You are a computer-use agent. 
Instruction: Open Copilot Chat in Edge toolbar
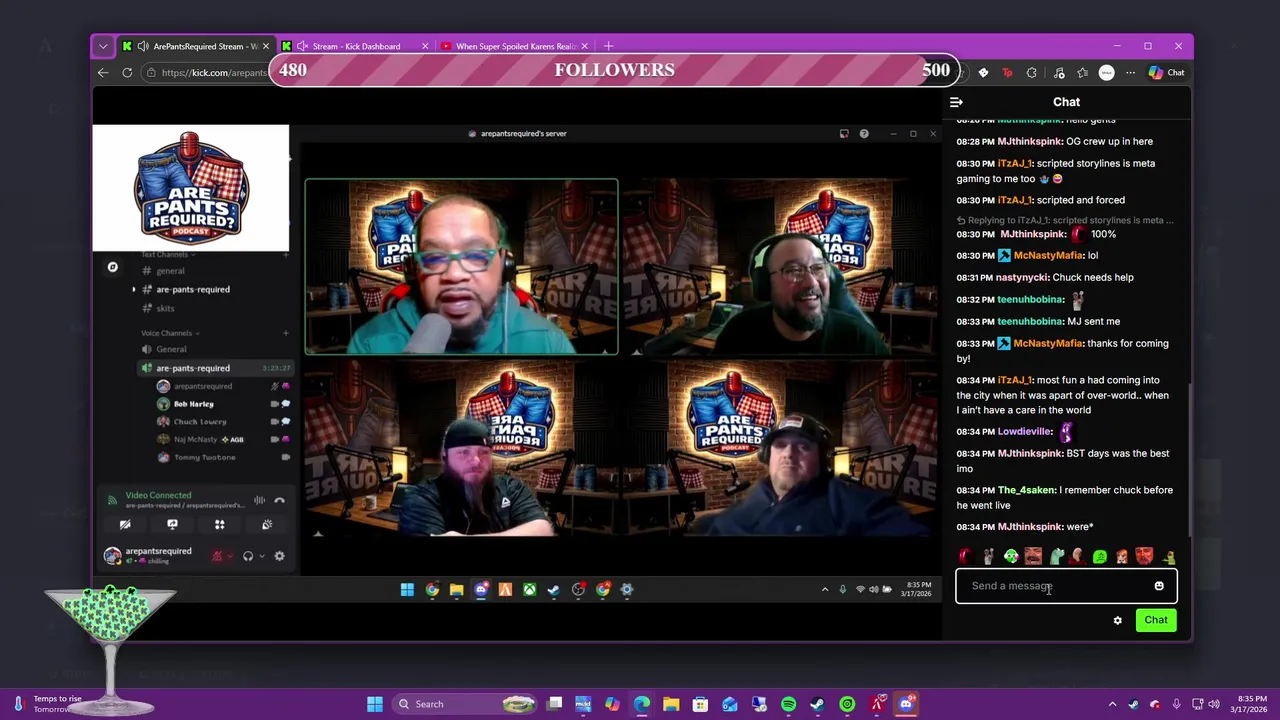tap(1166, 72)
